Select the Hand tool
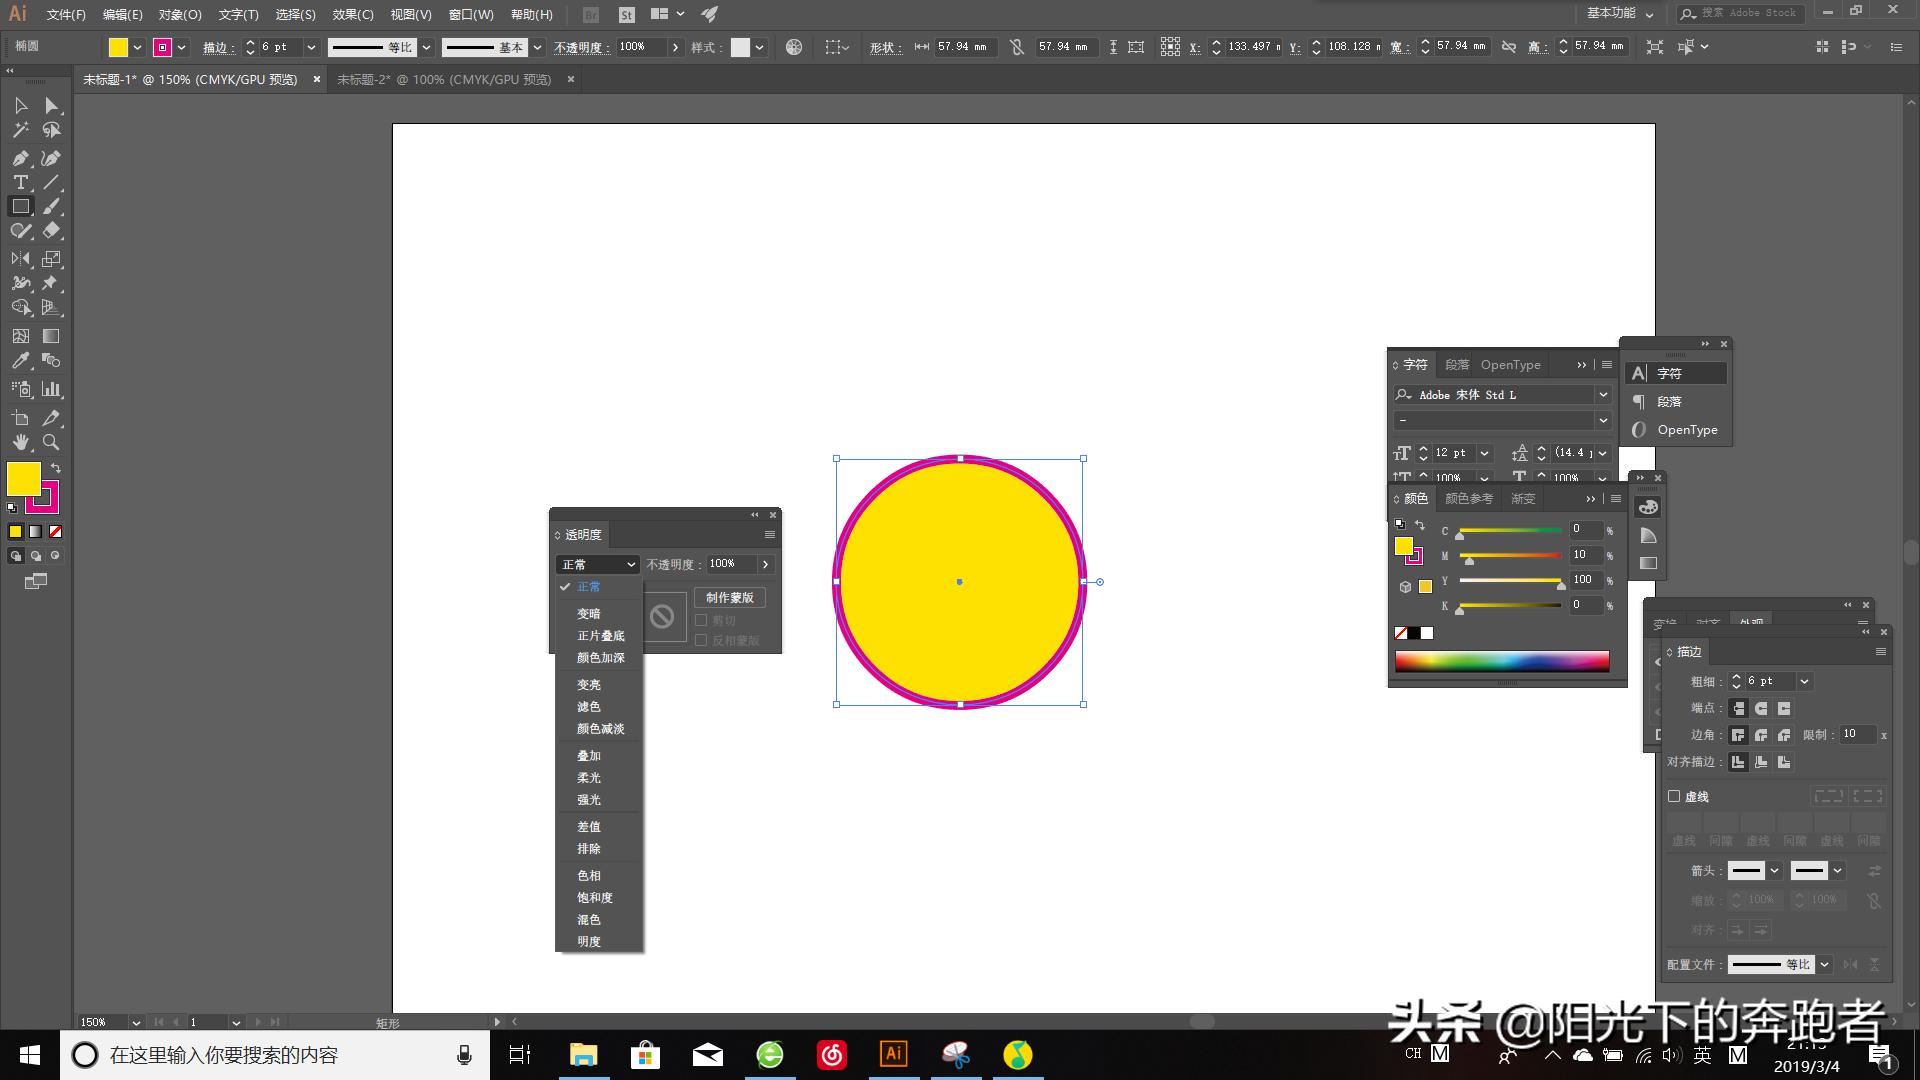 [20, 442]
